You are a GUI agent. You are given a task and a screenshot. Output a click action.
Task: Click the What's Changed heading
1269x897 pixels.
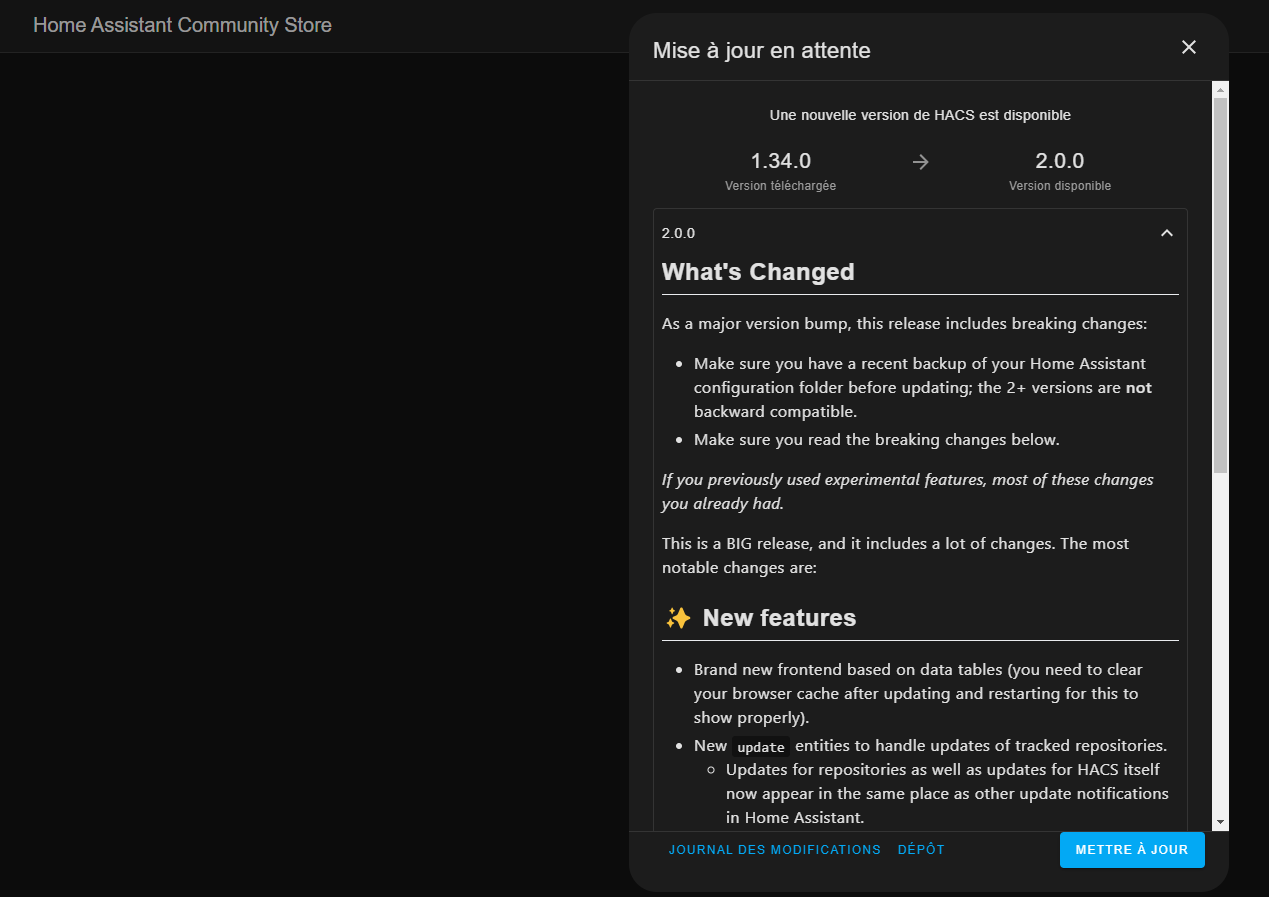(x=758, y=272)
